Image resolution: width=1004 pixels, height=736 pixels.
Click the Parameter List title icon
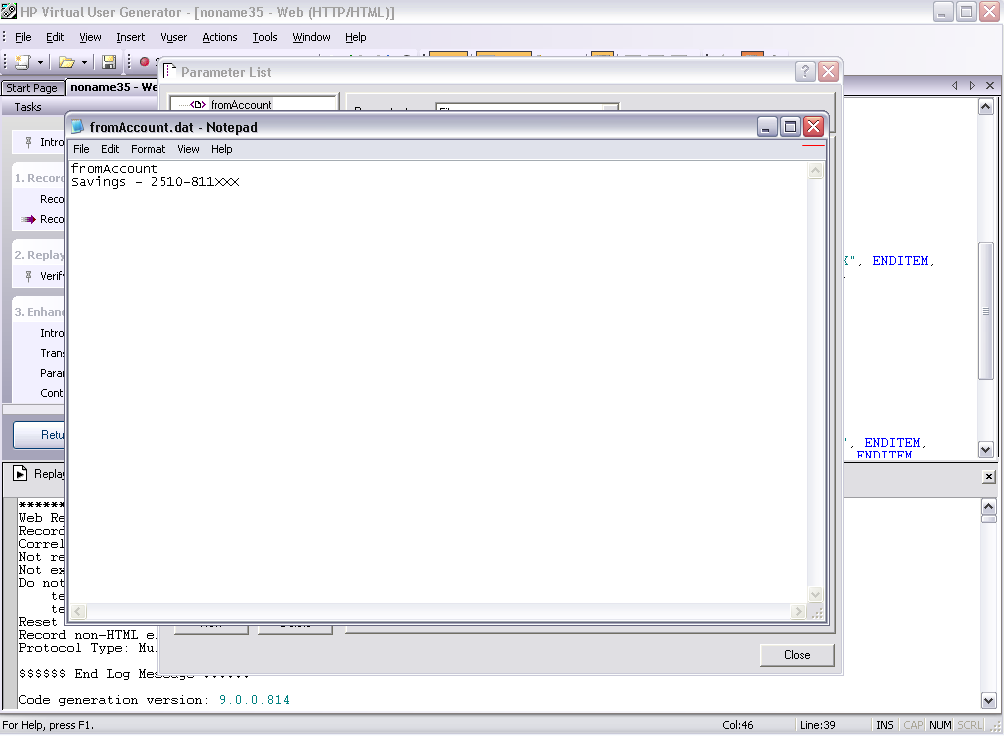coord(169,71)
